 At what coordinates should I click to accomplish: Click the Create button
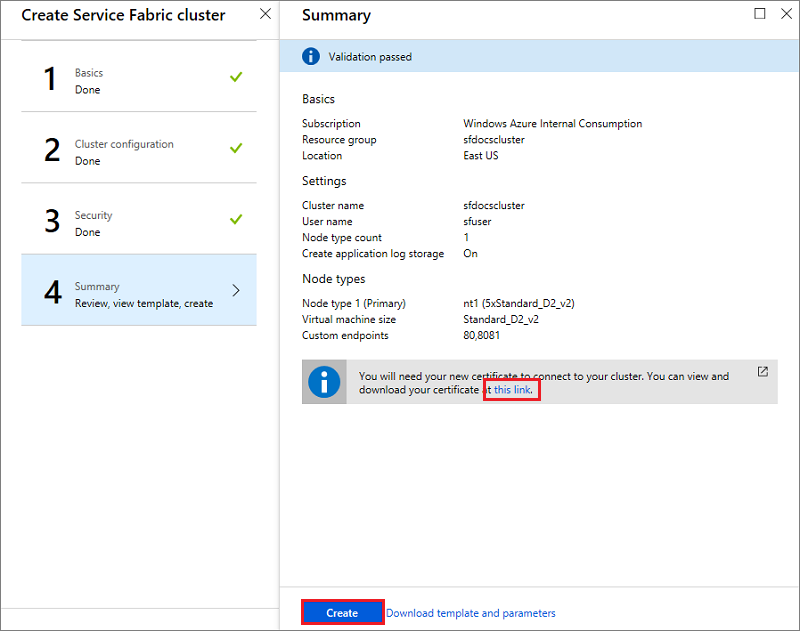(x=342, y=612)
